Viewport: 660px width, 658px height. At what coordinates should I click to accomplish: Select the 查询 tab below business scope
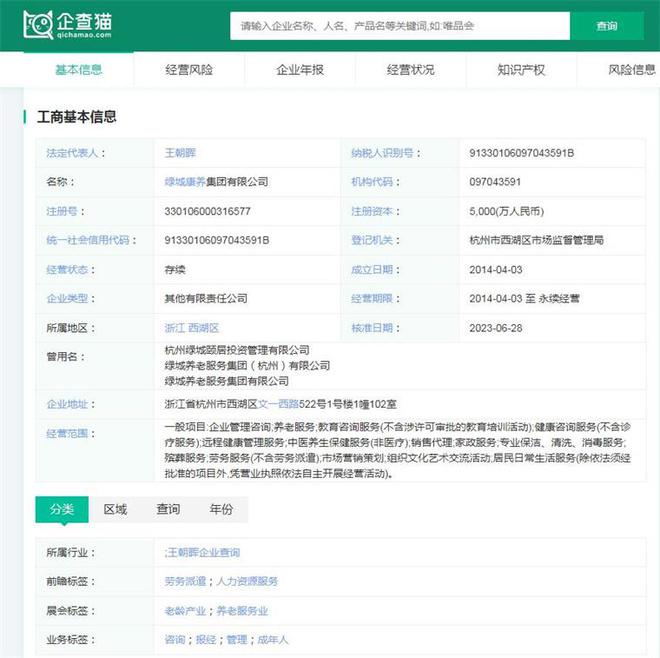click(168, 509)
